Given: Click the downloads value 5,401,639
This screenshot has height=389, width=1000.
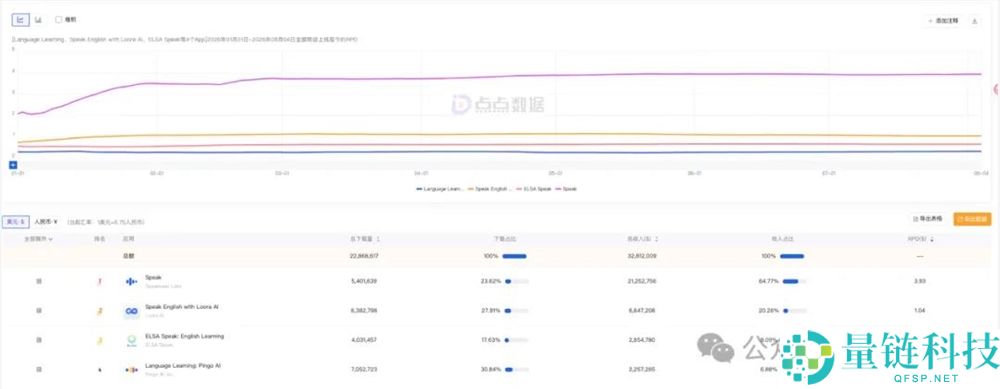Looking at the screenshot, I should [x=364, y=281].
